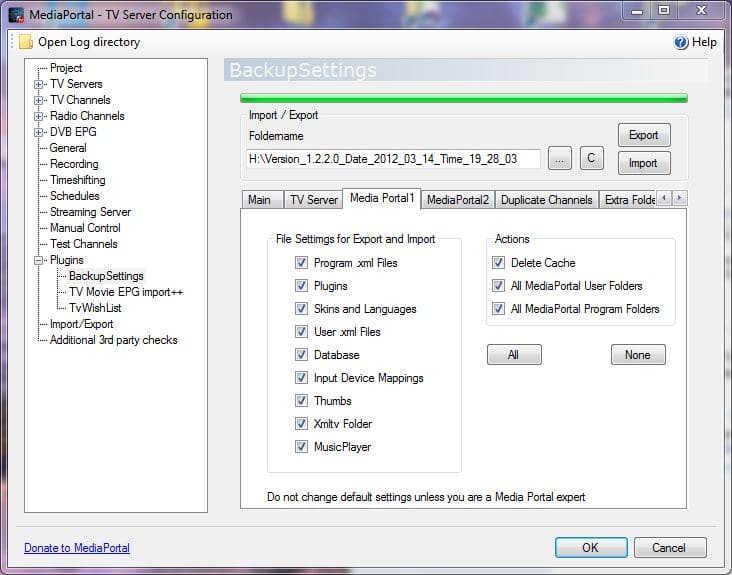Toggle the Xmltv Folder checkbox
The image size is (732, 575).
pos(301,424)
